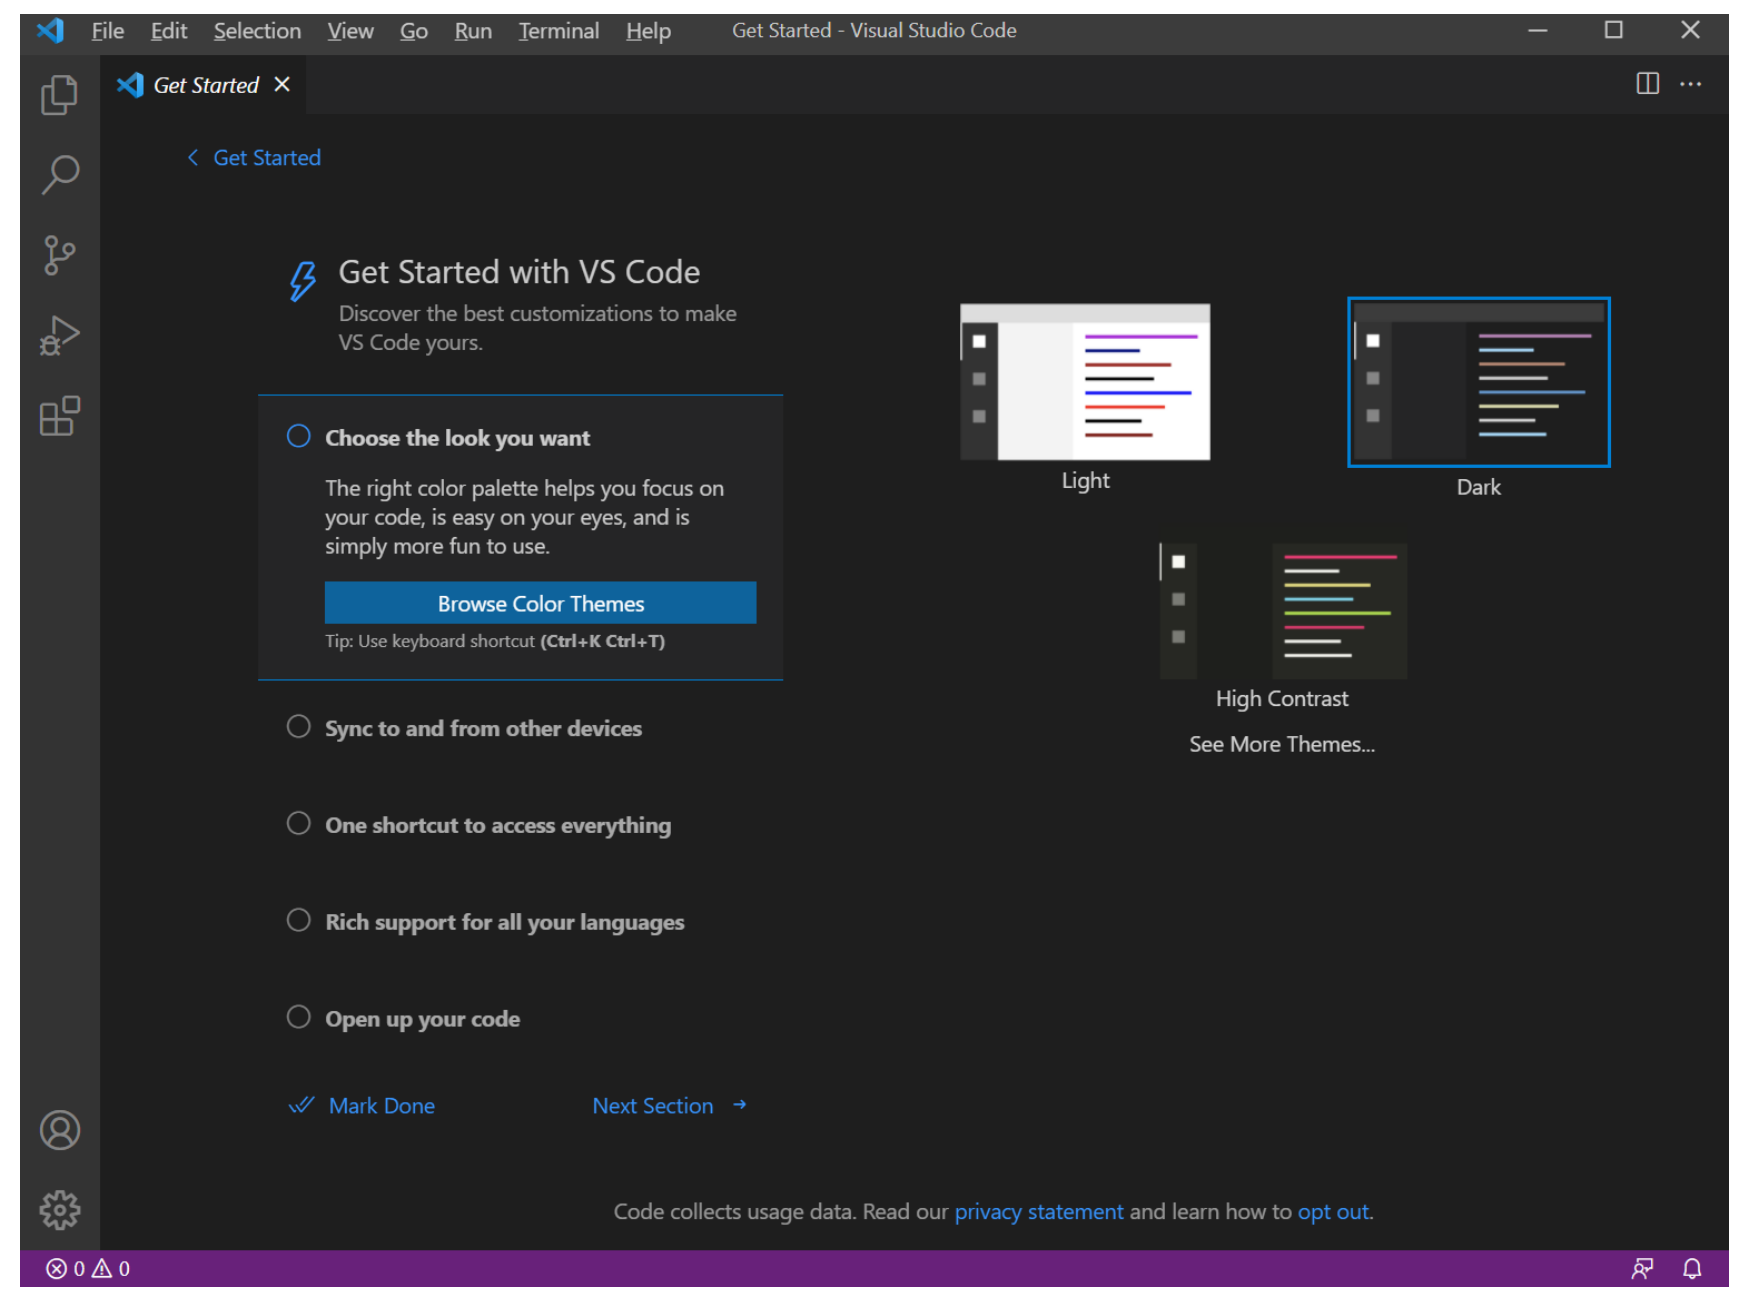
Task: Click the keyboard shortcut tip text
Action: point(495,641)
